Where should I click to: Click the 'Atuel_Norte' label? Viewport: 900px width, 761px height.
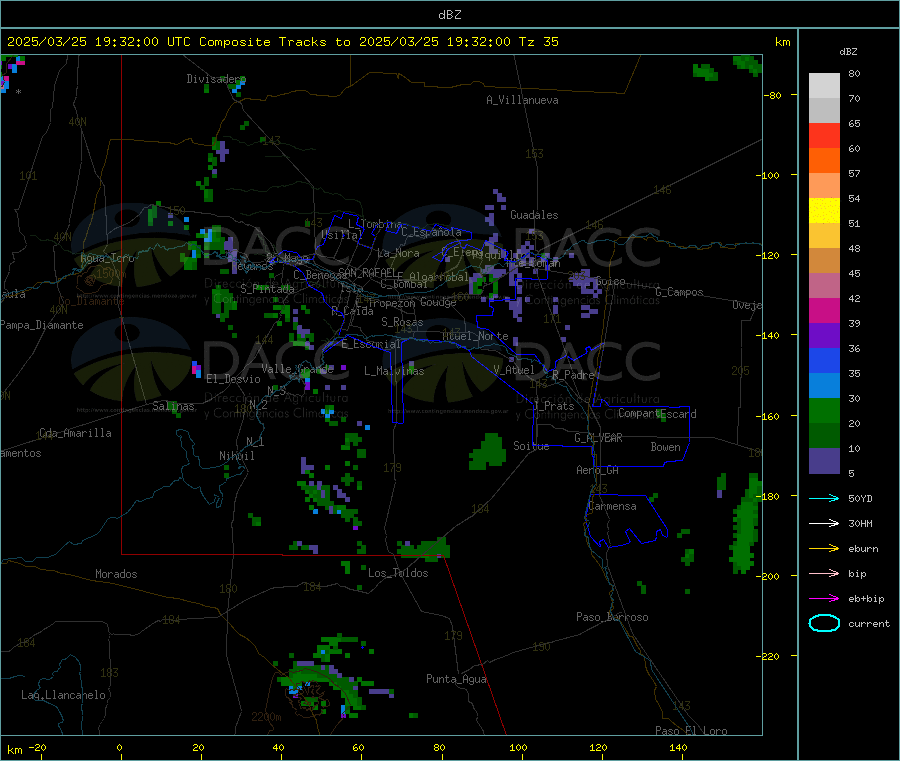475,336
